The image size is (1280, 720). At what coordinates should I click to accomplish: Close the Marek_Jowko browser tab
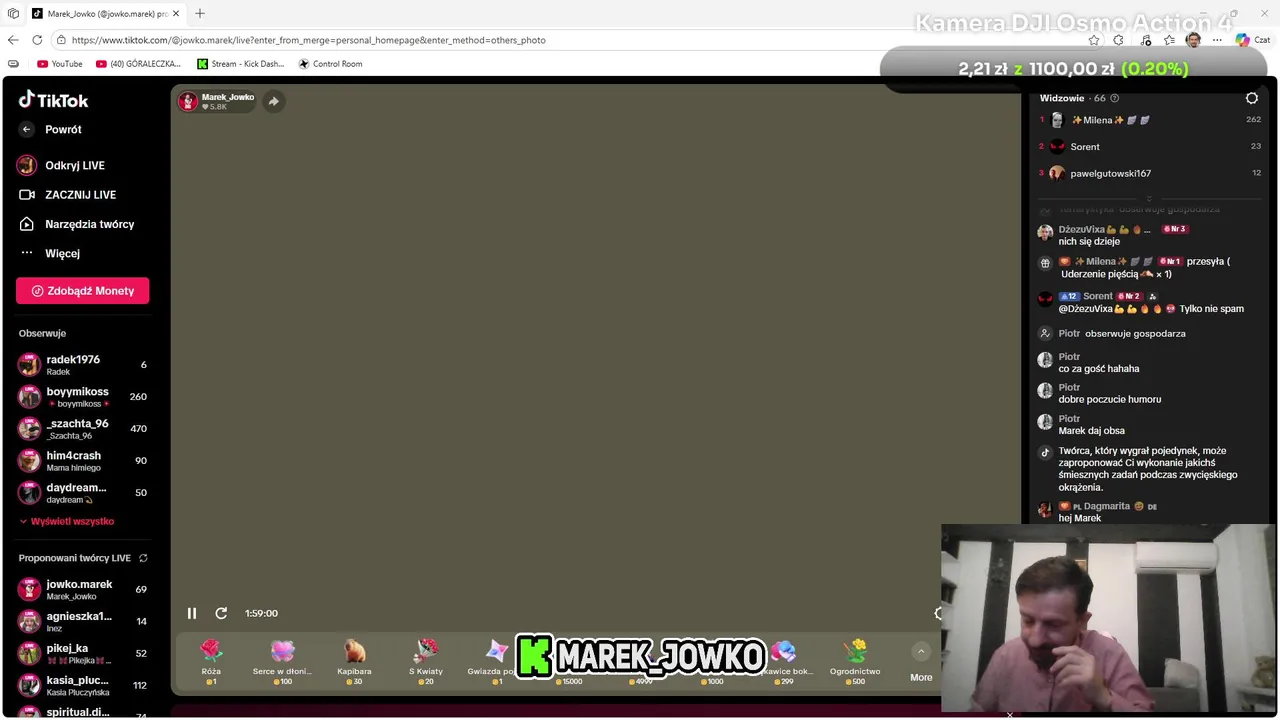(176, 14)
